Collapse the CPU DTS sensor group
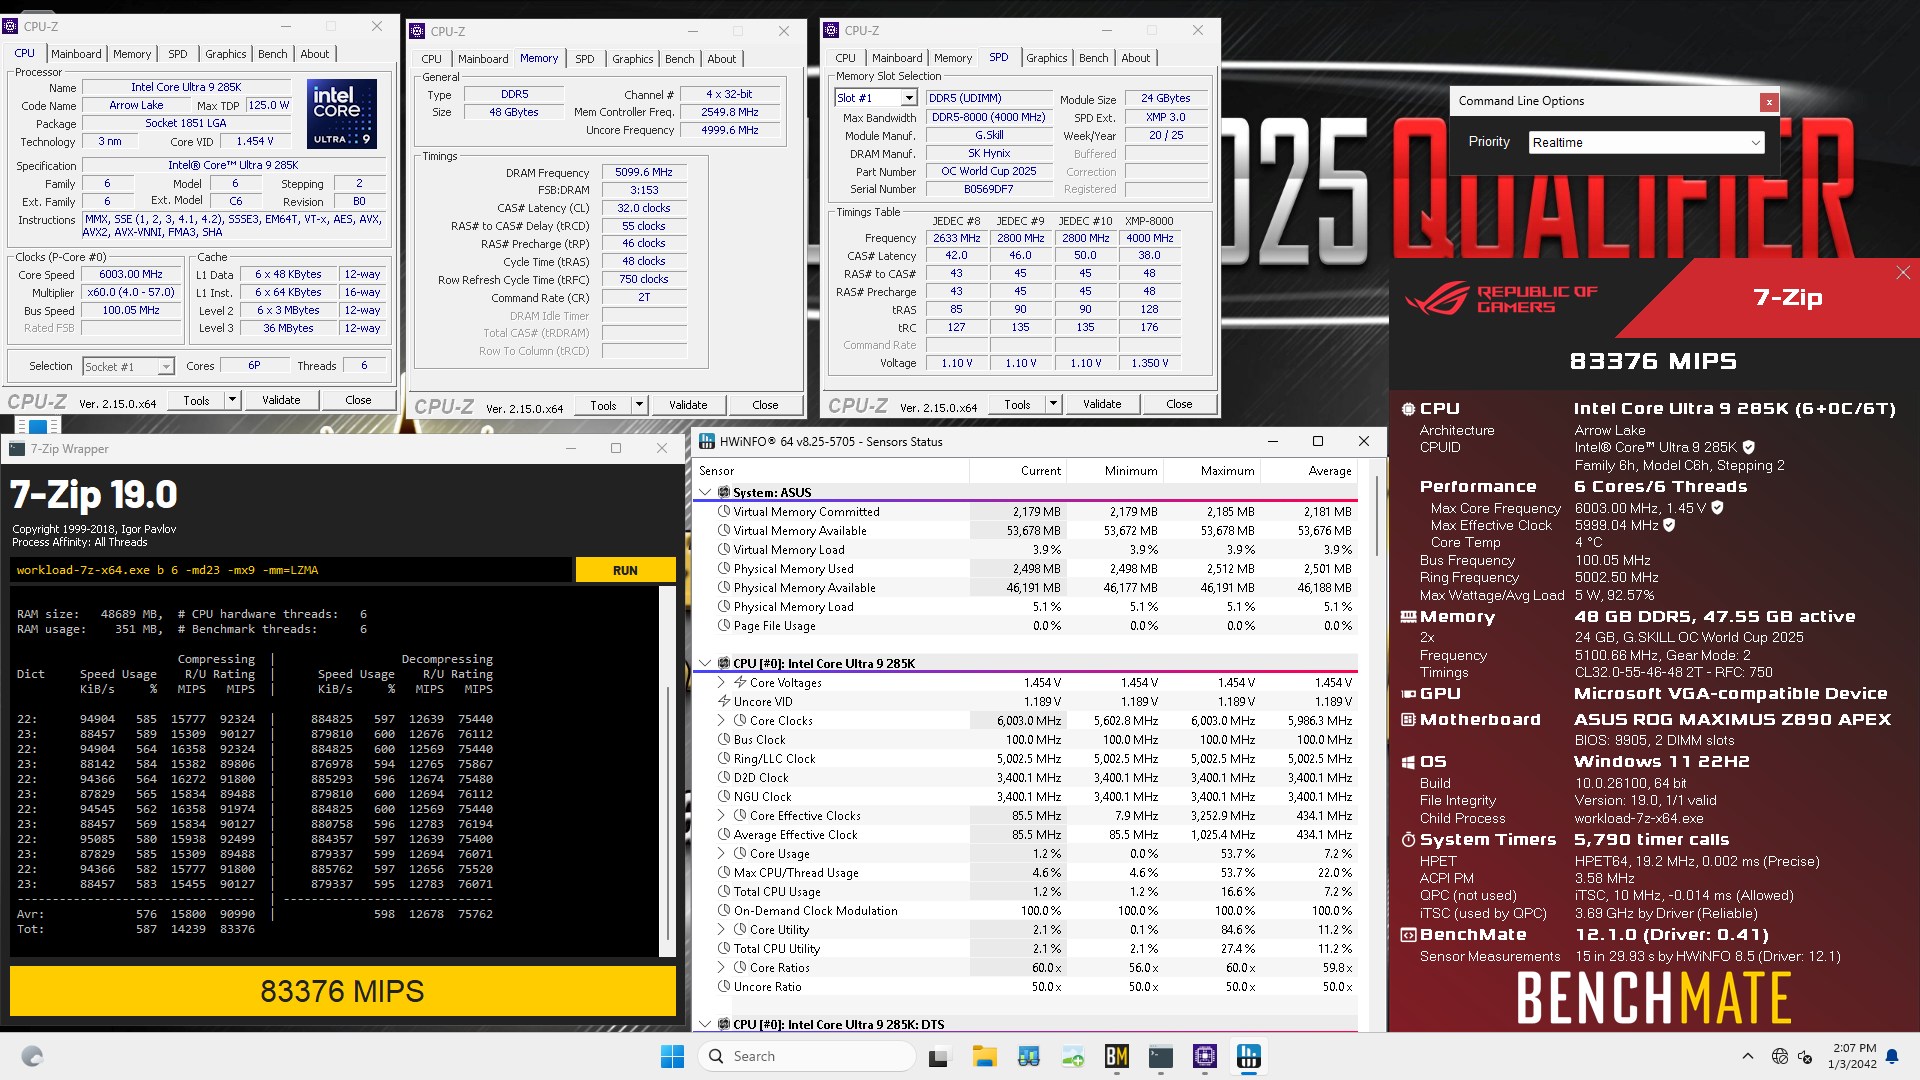 (705, 1024)
